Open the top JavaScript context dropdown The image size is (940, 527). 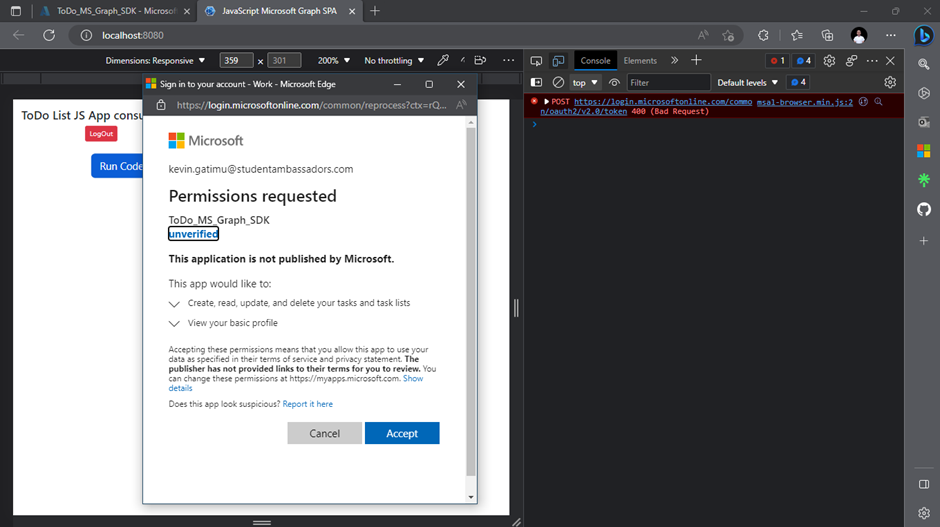(x=585, y=82)
